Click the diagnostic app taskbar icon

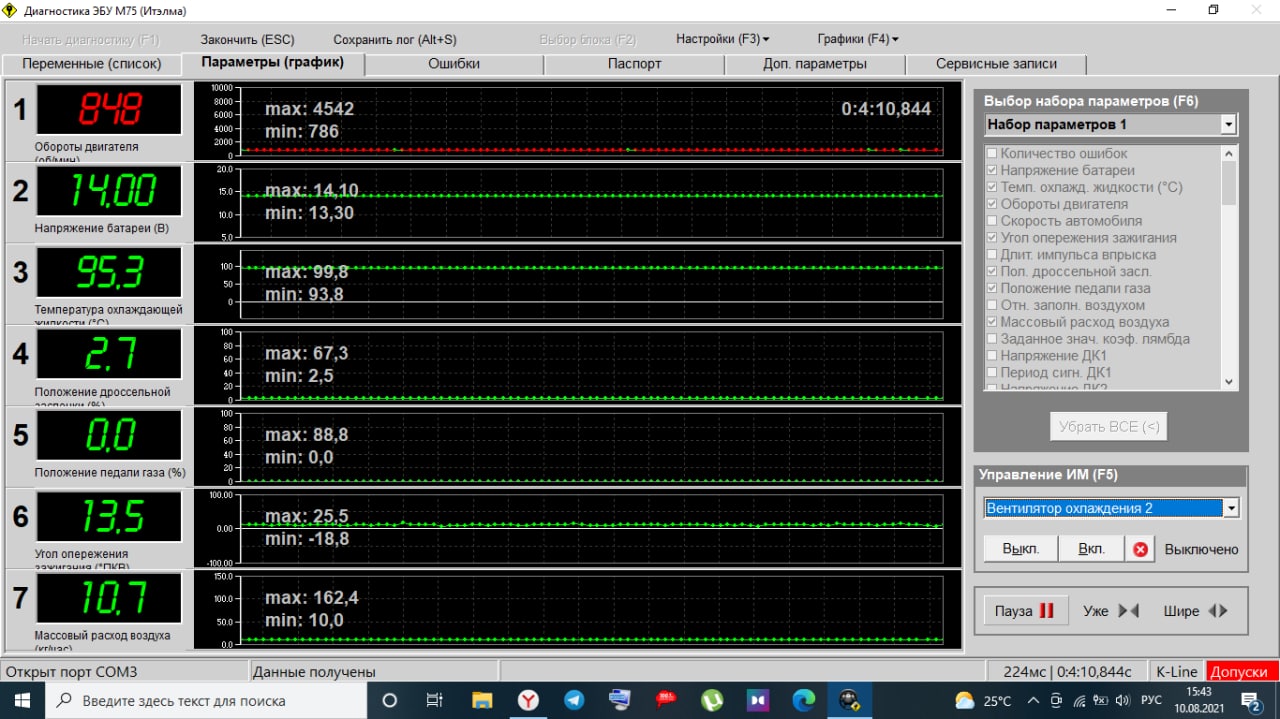tap(849, 700)
